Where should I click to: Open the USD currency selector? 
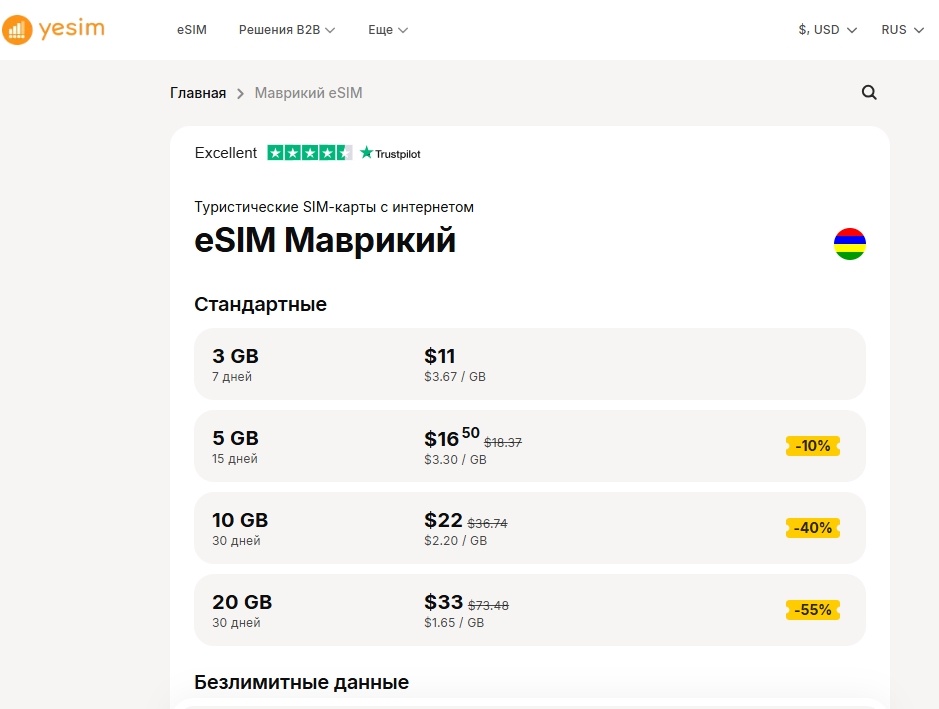click(828, 30)
